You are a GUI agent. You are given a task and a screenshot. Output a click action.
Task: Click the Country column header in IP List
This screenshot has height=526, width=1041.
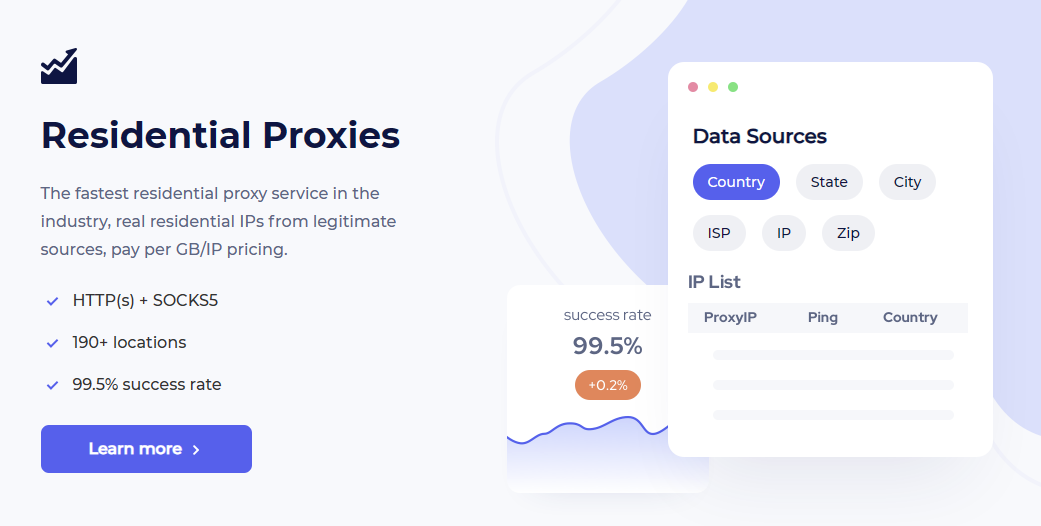pyautogui.click(x=910, y=318)
